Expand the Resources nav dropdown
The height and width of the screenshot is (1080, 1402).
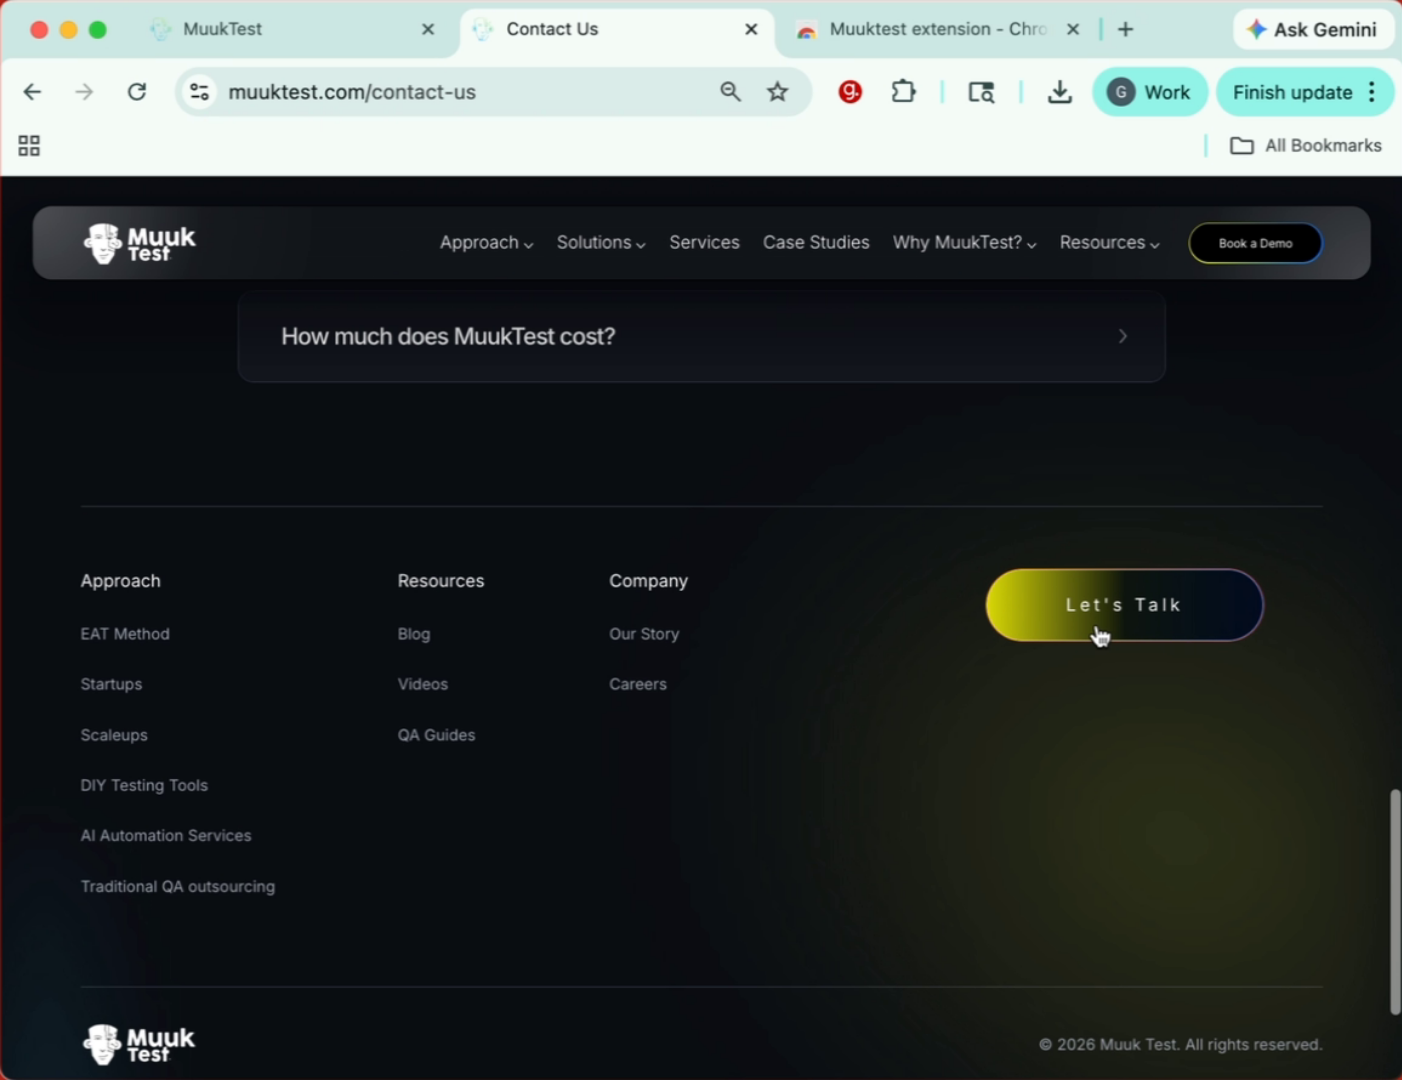[1109, 242]
